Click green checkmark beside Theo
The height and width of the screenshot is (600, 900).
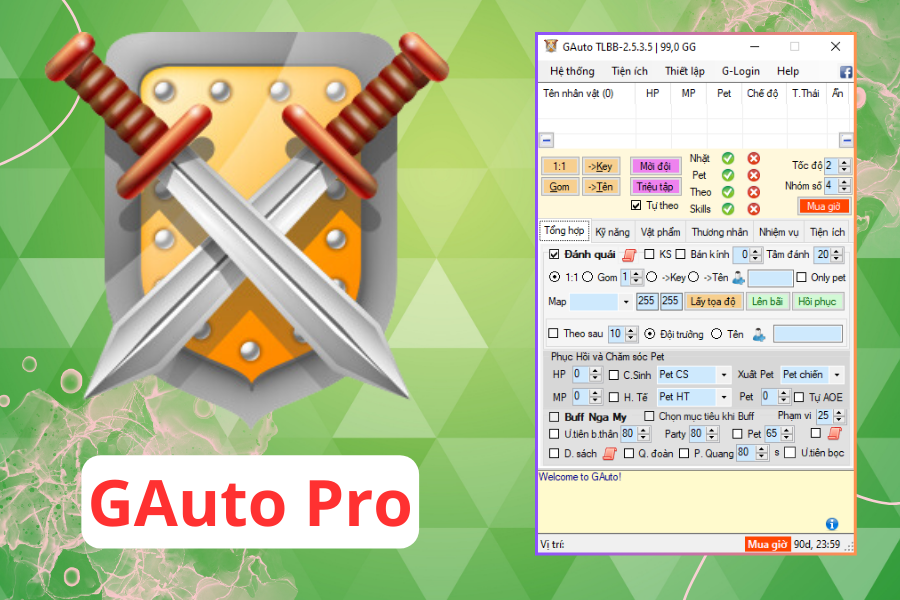(728, 192)
